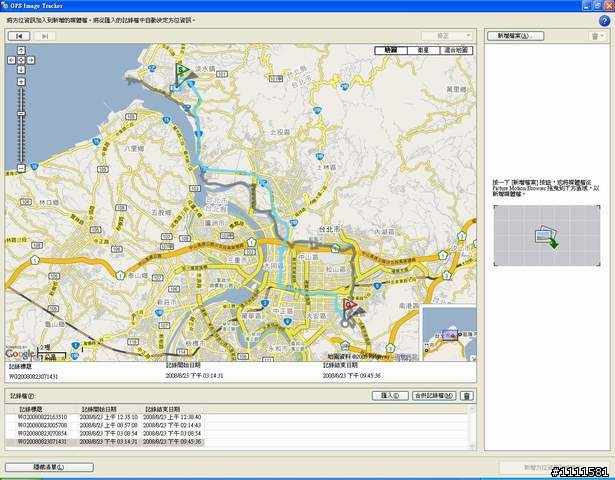Click the 八里鄉 label on map

[134, 148]
